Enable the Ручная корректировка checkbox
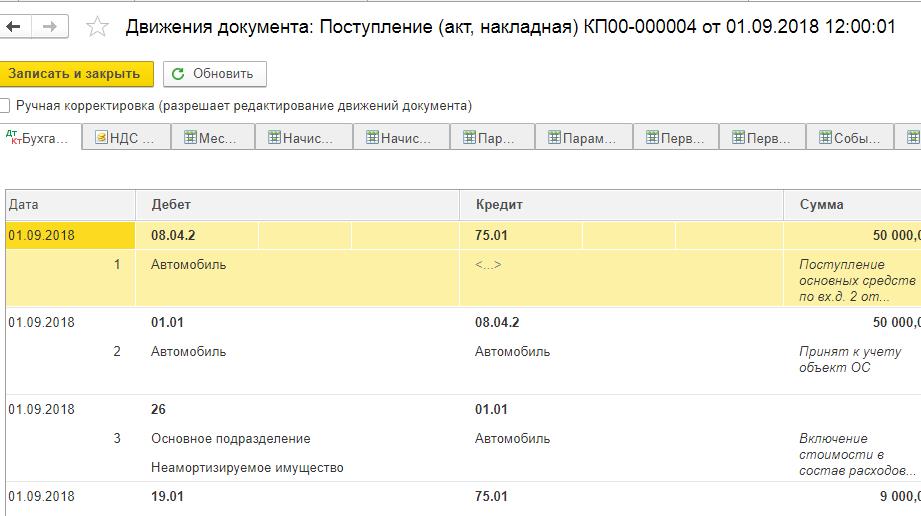The height and width of the screenshot is (516, 921). tap(5, 105)
